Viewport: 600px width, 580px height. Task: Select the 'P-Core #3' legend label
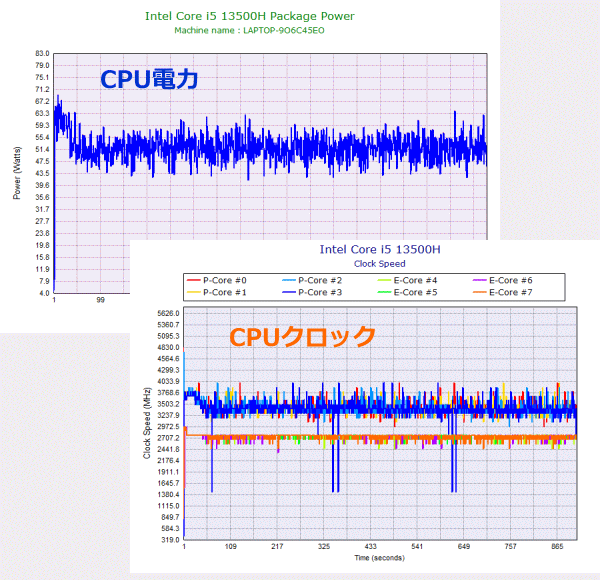[320, 292]
